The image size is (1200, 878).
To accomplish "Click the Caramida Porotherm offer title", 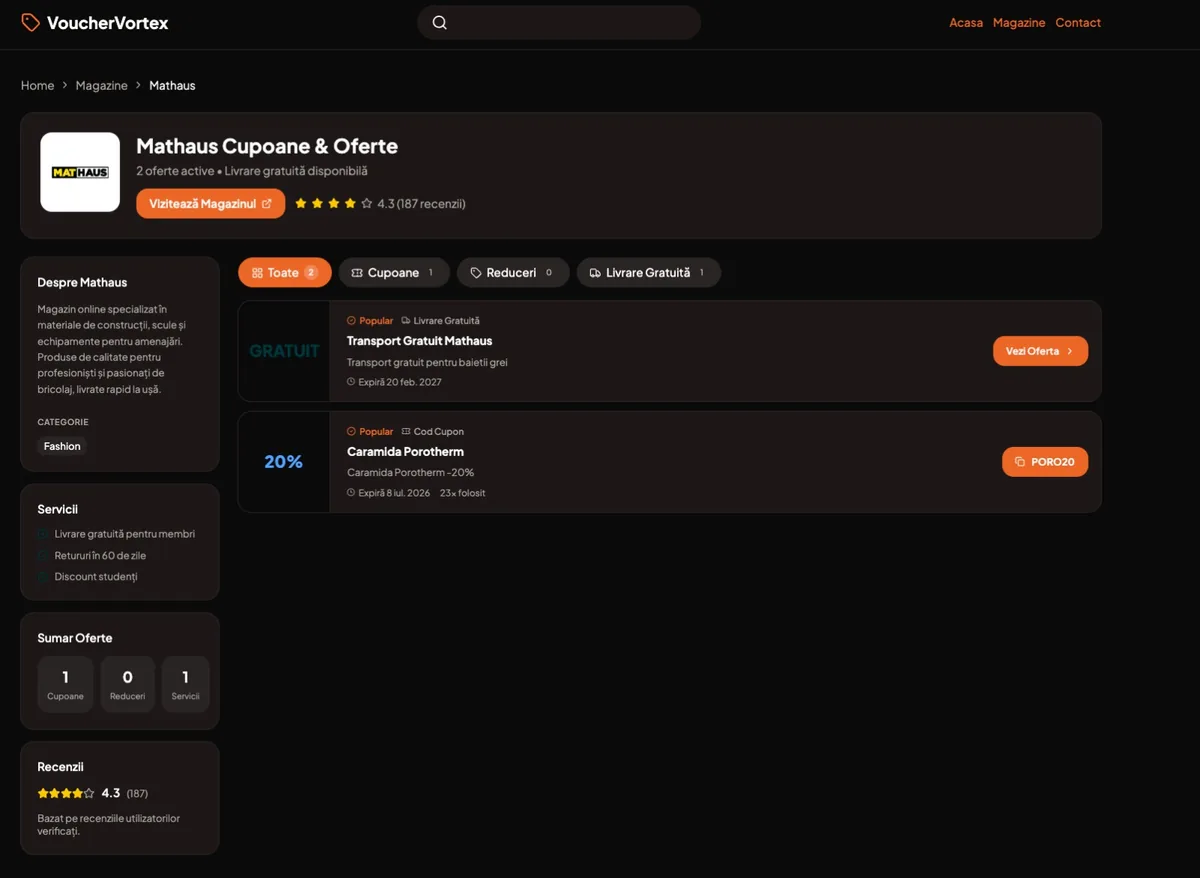I will (405, 452).
